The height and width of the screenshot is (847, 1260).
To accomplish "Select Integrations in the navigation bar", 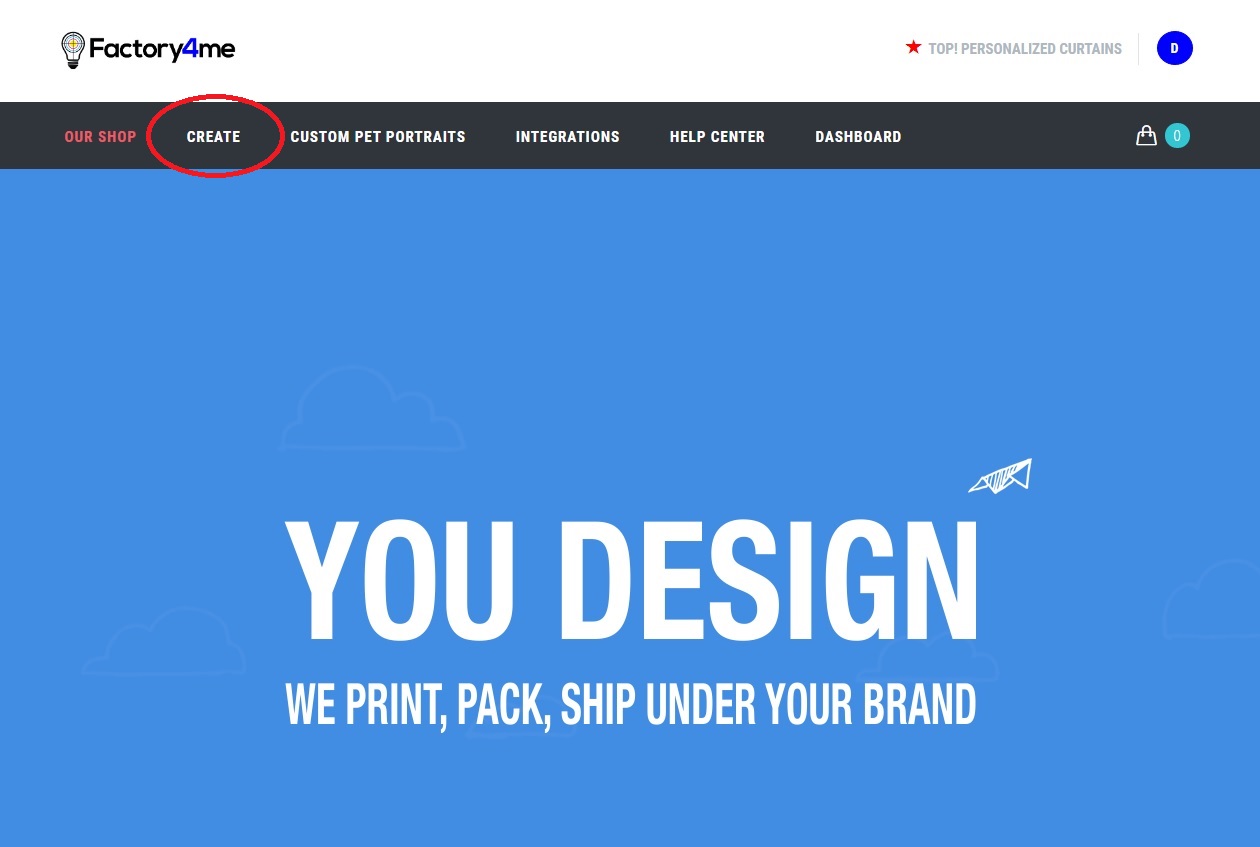I will coord(568,136).
